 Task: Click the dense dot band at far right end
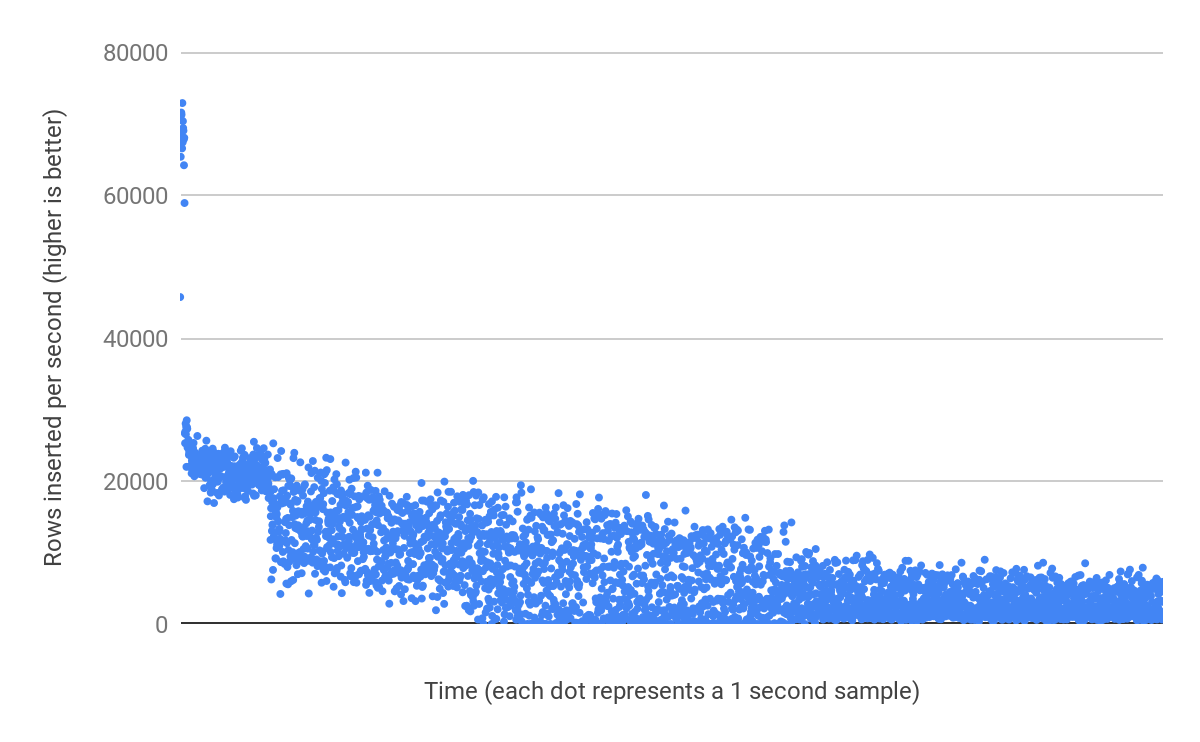(1140, 602)
